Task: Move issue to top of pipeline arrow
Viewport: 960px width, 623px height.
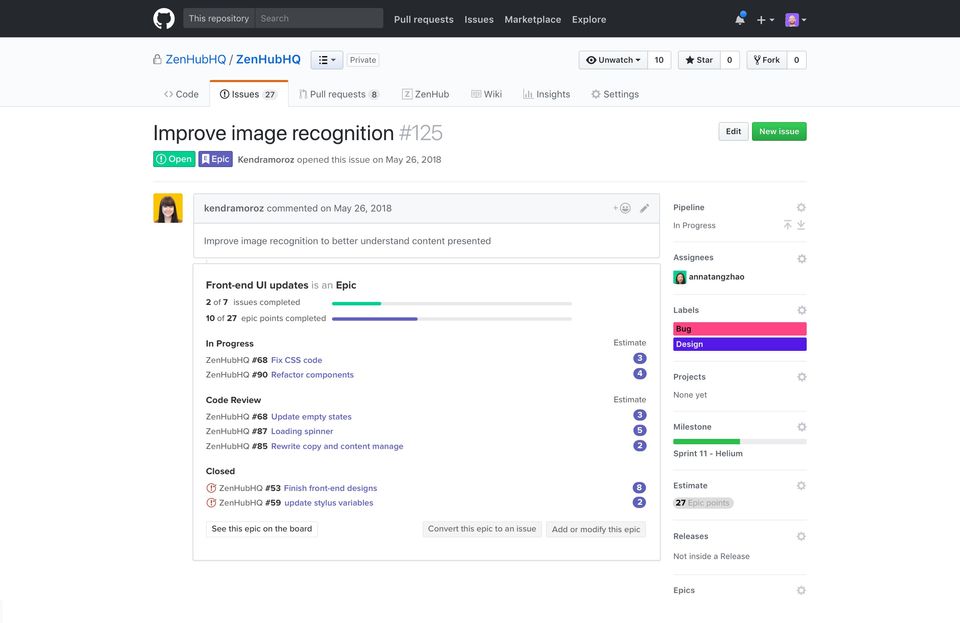Action: click(787, 225)
